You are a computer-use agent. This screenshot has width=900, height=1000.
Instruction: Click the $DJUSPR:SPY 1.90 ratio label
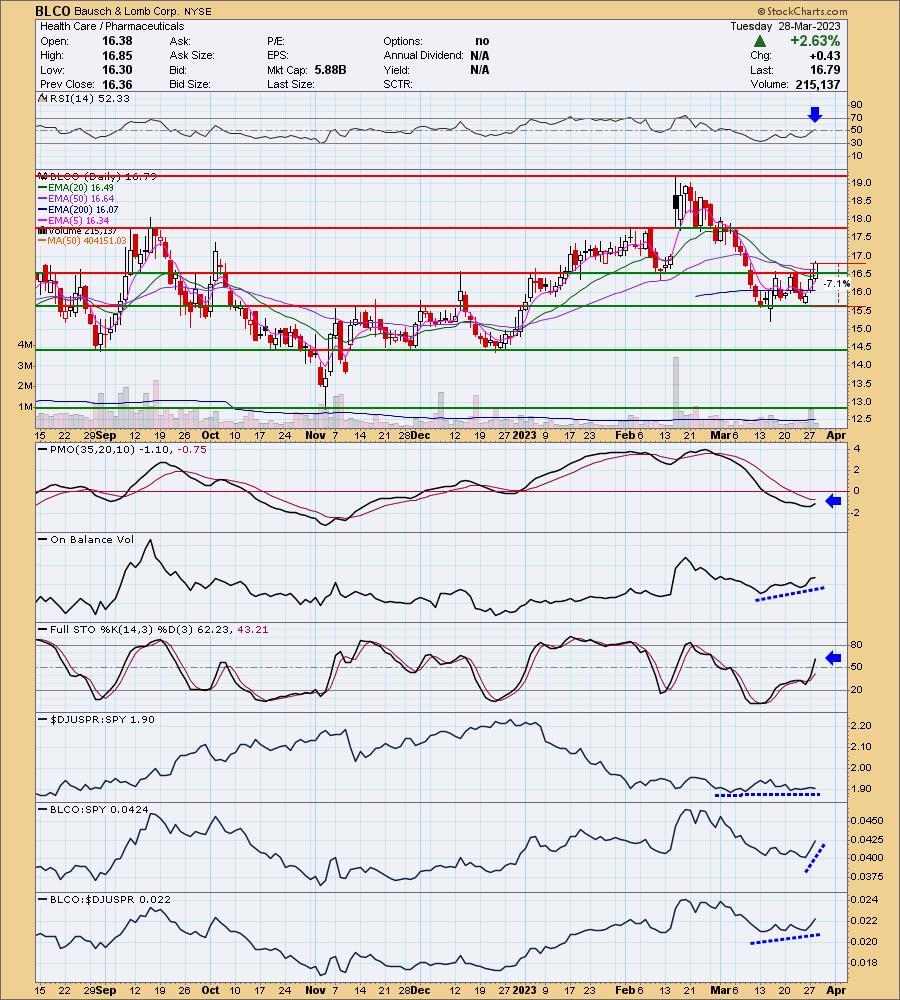tap(102, 719)
